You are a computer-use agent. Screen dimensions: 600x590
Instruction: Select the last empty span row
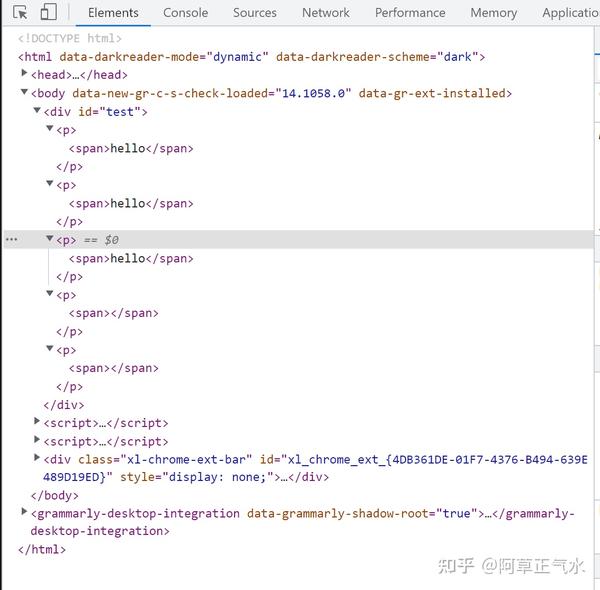113,368
